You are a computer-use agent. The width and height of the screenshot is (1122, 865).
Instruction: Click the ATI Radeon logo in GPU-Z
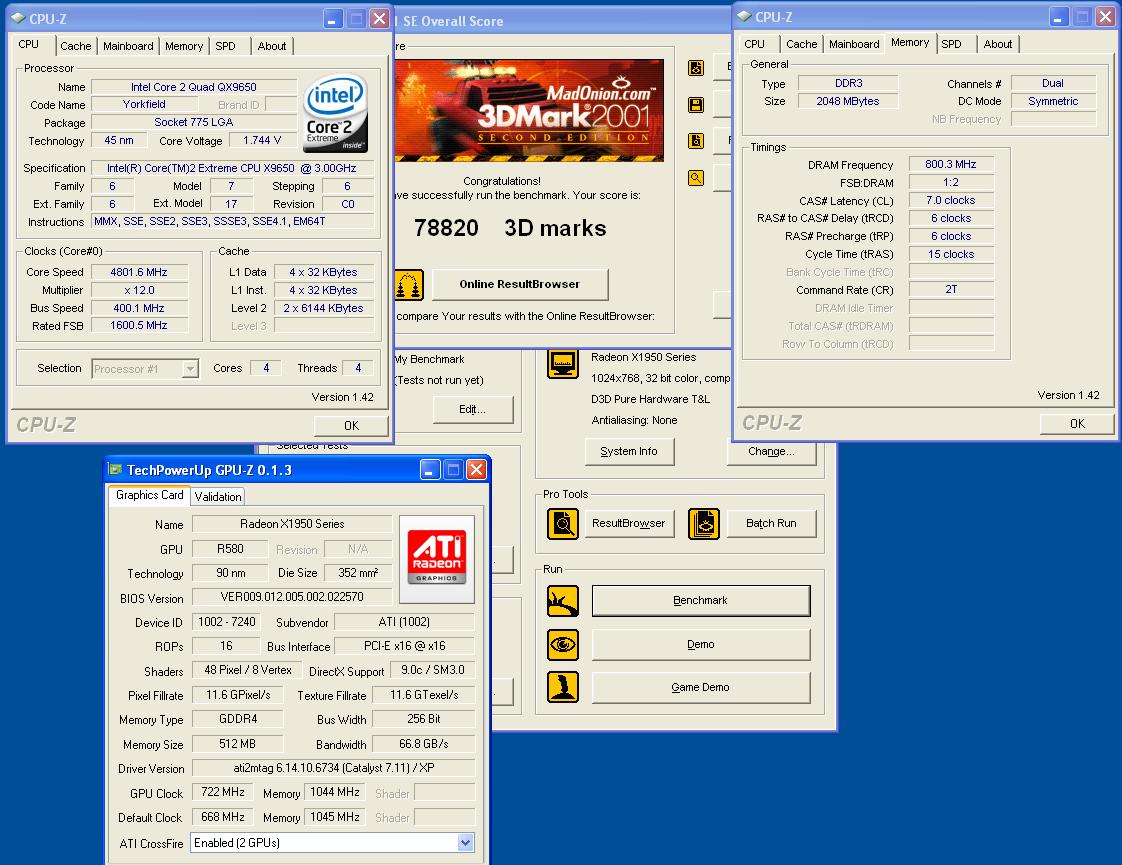pyautogui.click(x=436, y=559)
